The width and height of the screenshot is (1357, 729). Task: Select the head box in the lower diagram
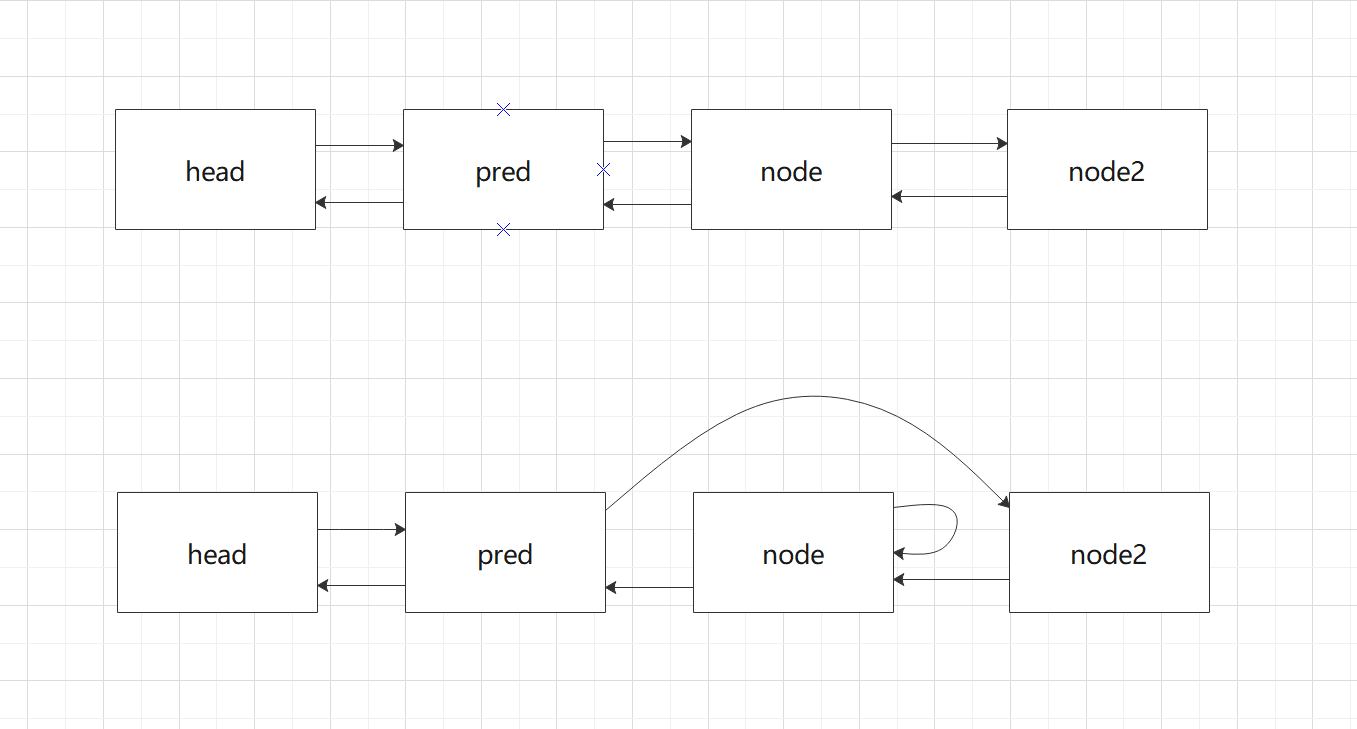pos(217,552)
